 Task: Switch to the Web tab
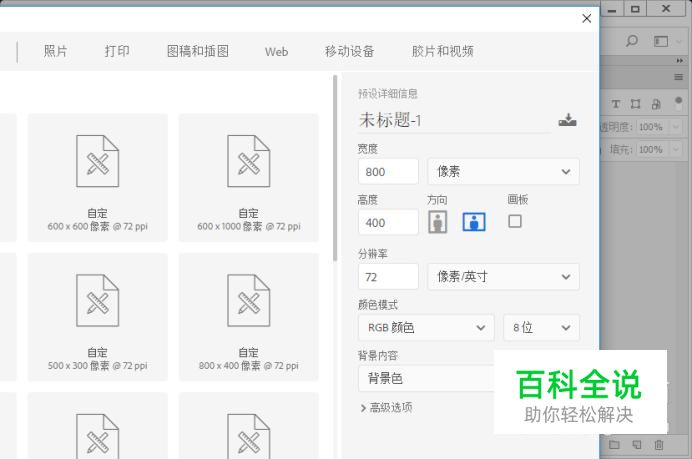click(x=276, y=52)
